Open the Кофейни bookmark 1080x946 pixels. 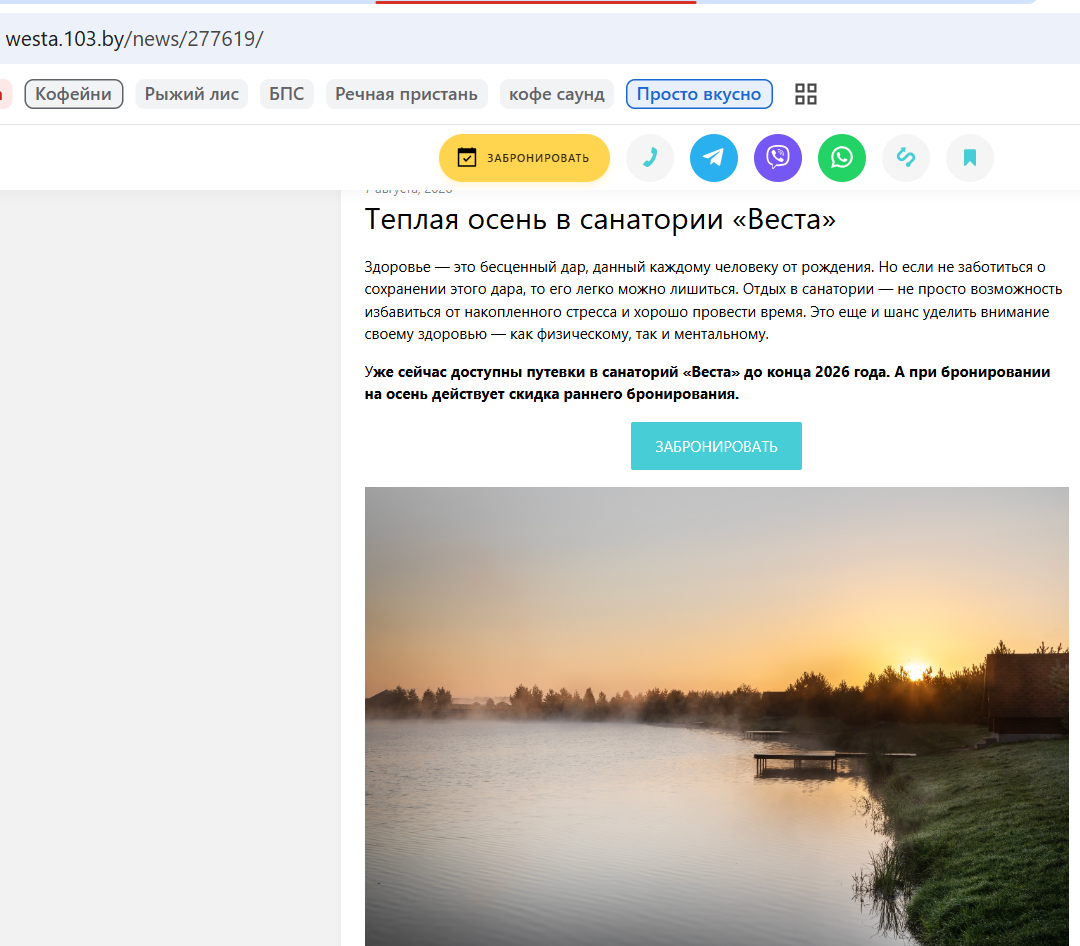[74, 94]
